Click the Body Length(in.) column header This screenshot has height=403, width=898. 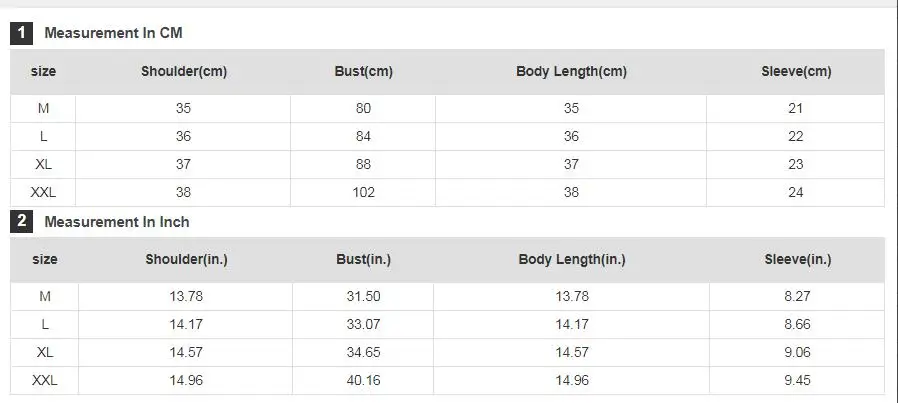point(572,259)
